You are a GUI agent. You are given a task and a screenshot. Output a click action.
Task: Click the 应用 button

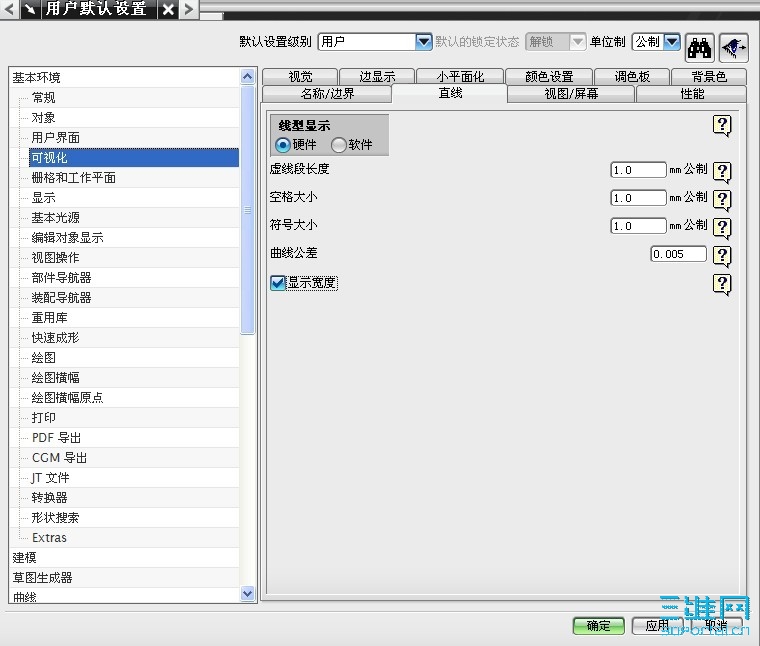(658, 626)
